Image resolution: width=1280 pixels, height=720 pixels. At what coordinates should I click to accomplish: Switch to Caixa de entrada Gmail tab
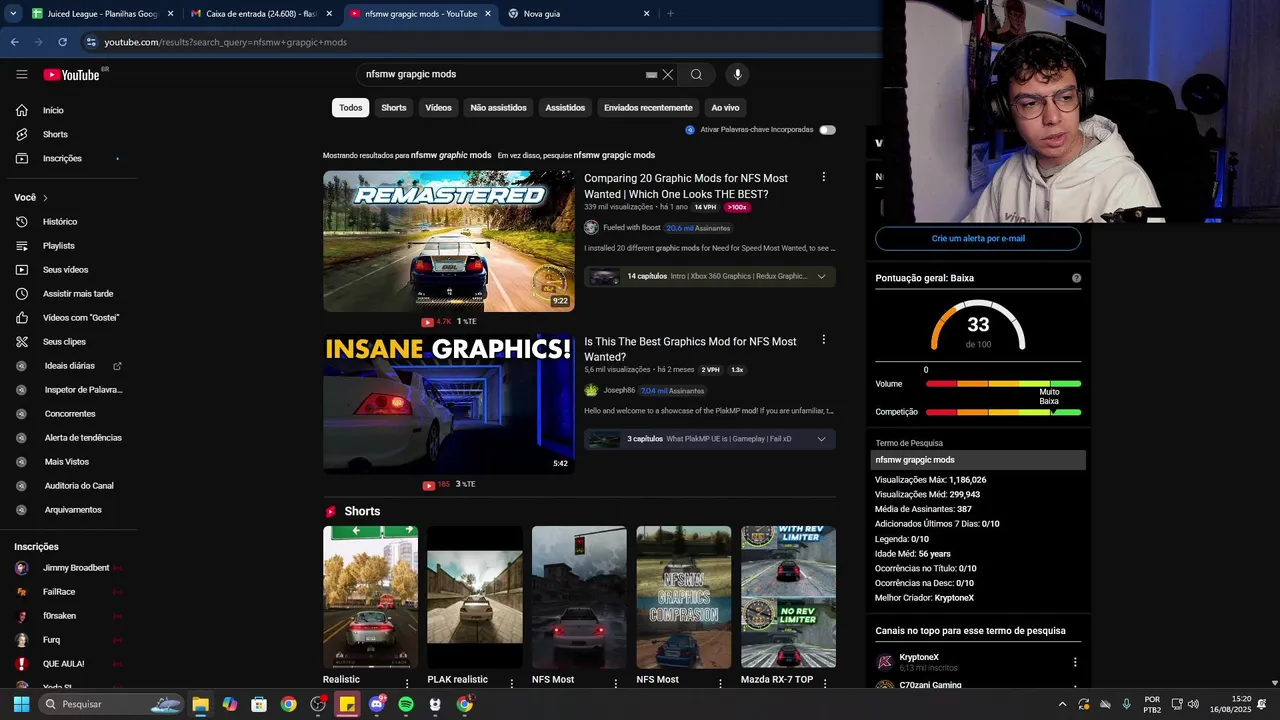click(262, 14)
